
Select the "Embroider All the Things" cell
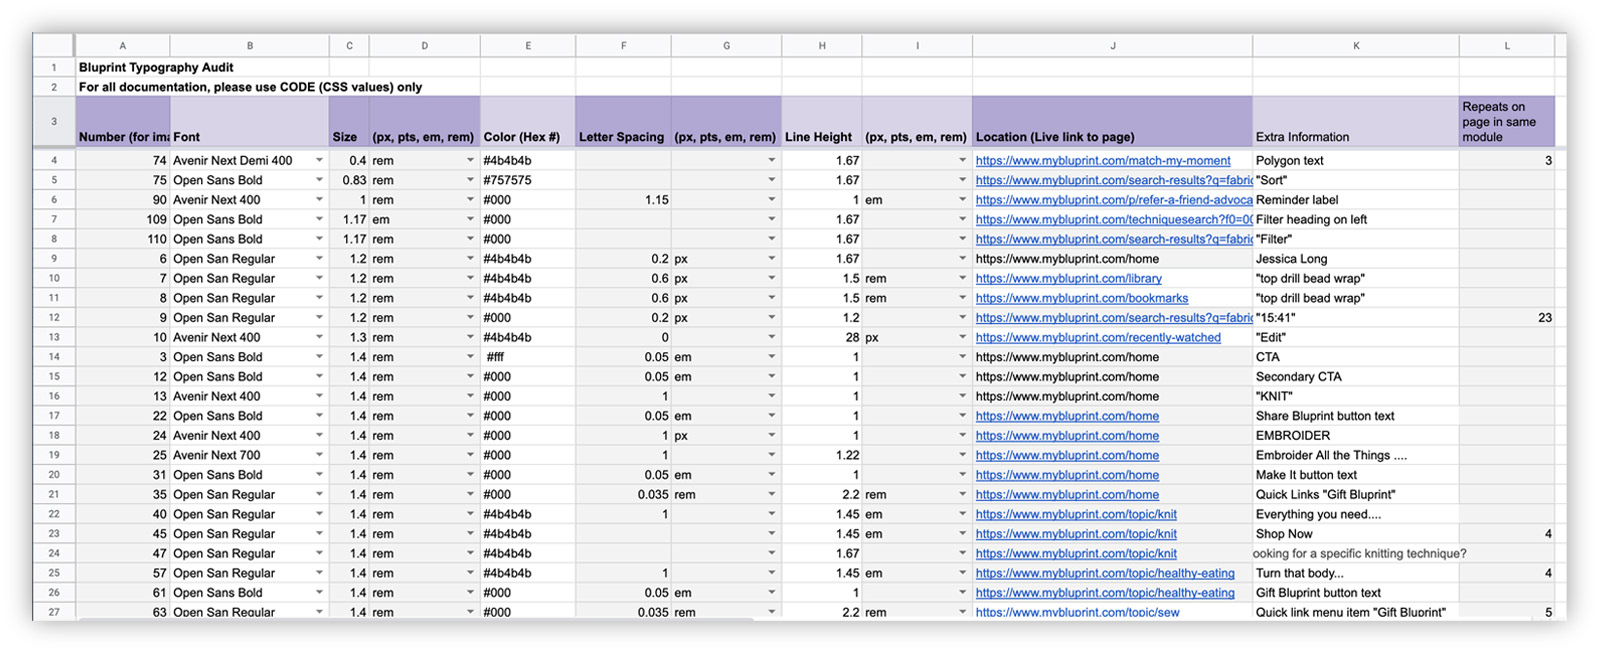pos(1356,455)
